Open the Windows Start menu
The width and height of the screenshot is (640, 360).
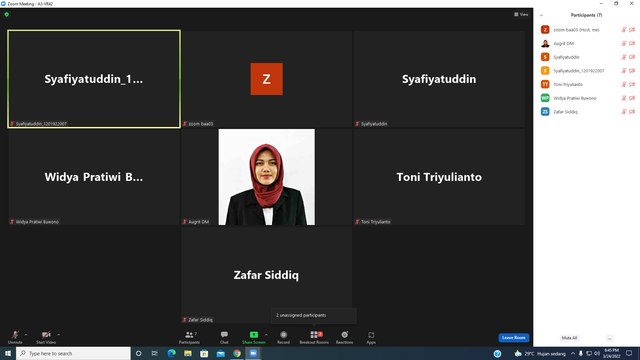(x=8, y=353)
